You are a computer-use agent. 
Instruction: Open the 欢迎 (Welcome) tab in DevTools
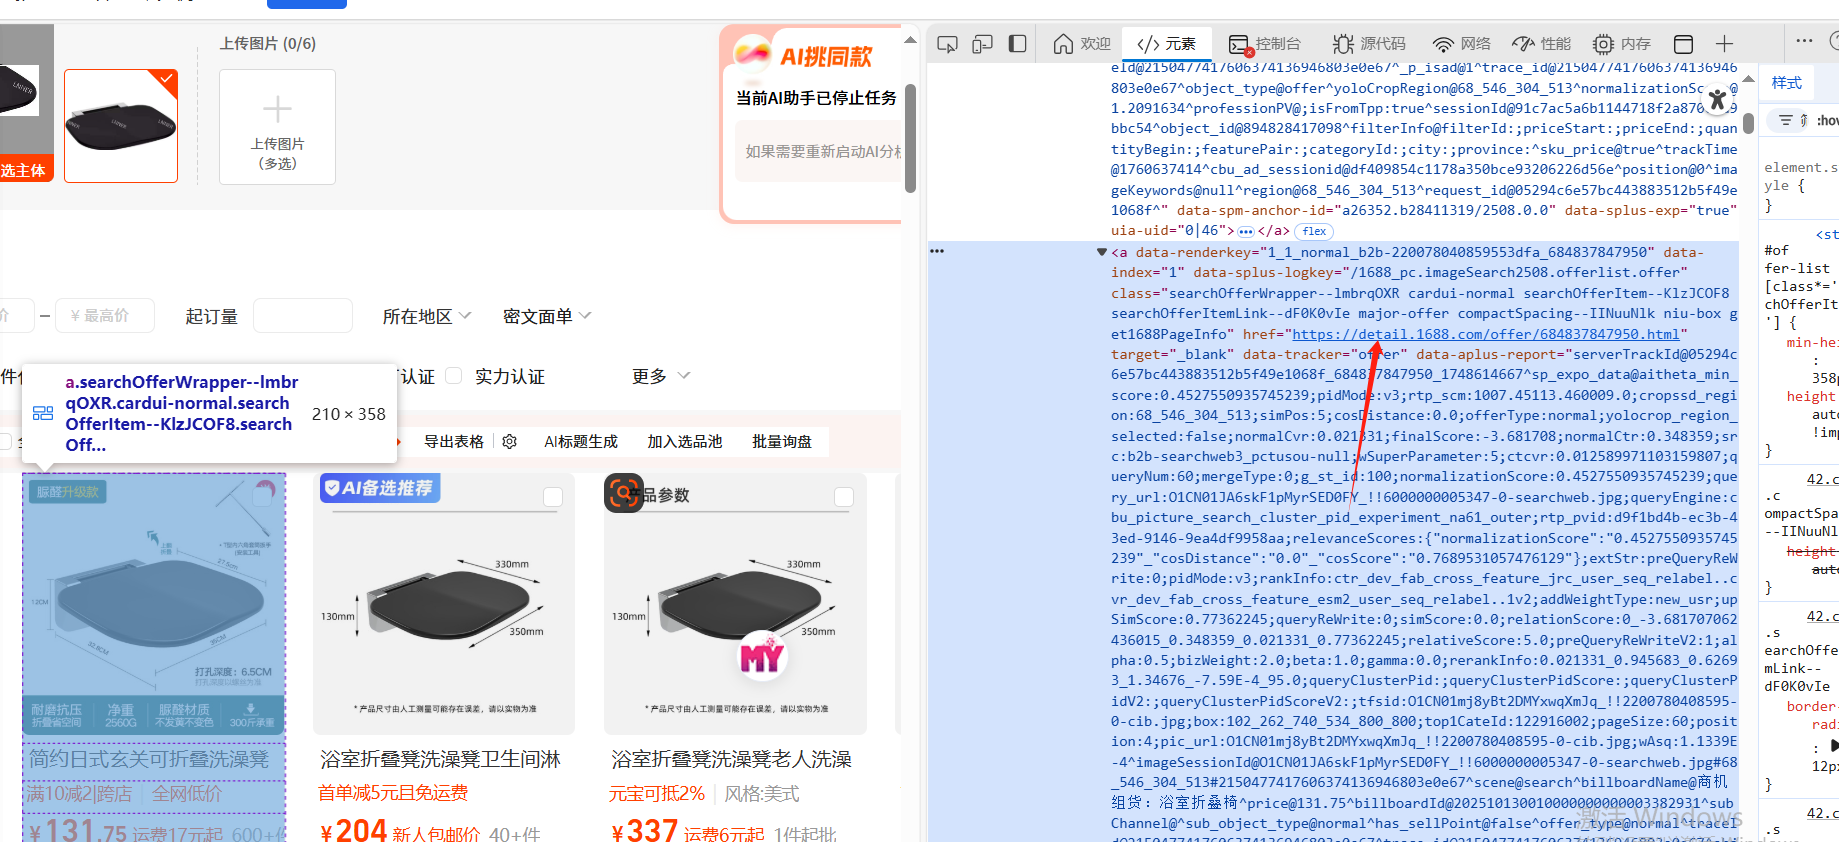1082,44
